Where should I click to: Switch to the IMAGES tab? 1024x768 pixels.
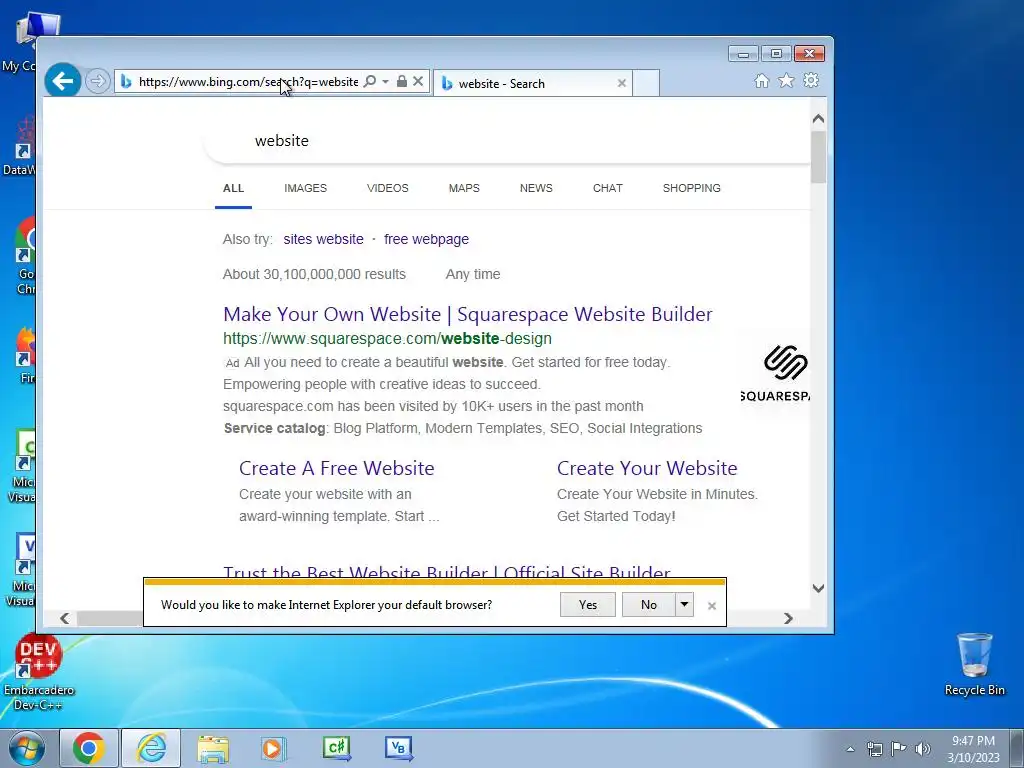tap(306, 188)
